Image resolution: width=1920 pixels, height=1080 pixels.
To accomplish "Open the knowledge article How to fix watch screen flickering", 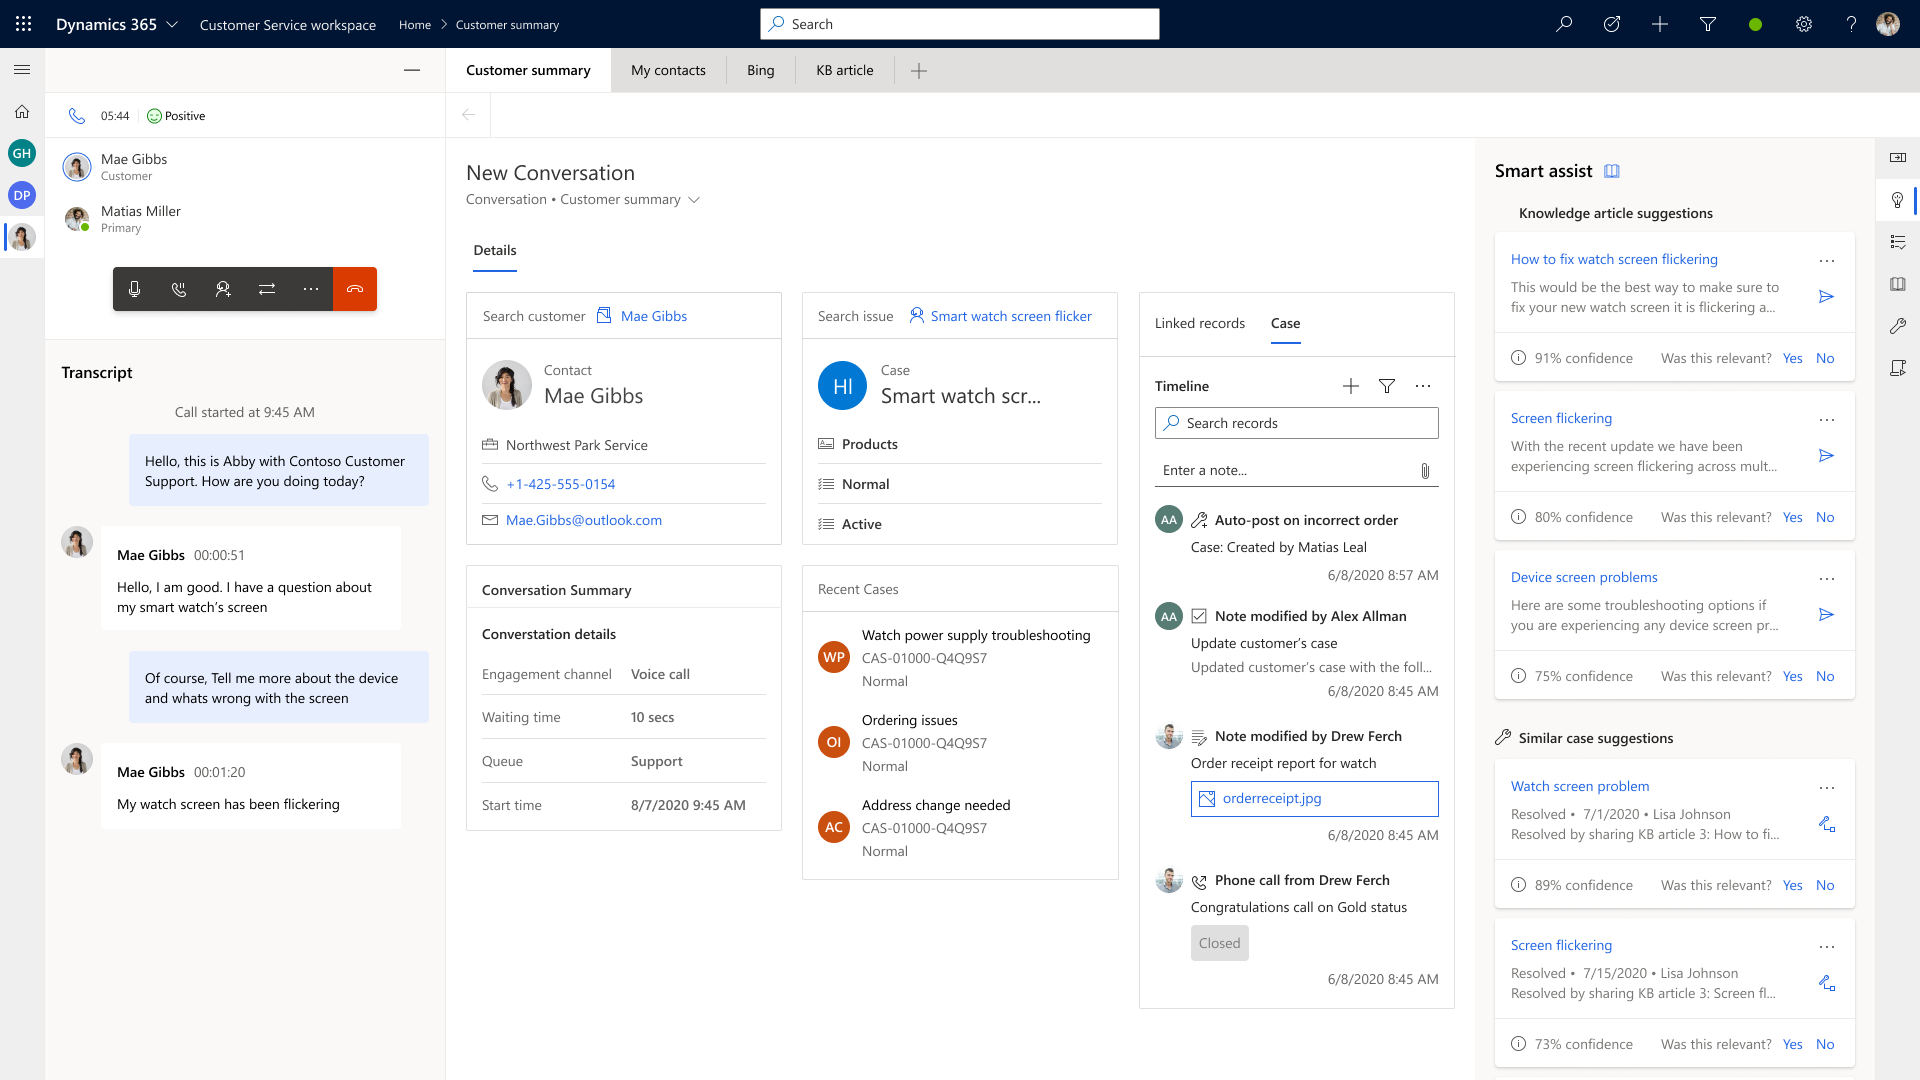I will [x=1614, y=259].
